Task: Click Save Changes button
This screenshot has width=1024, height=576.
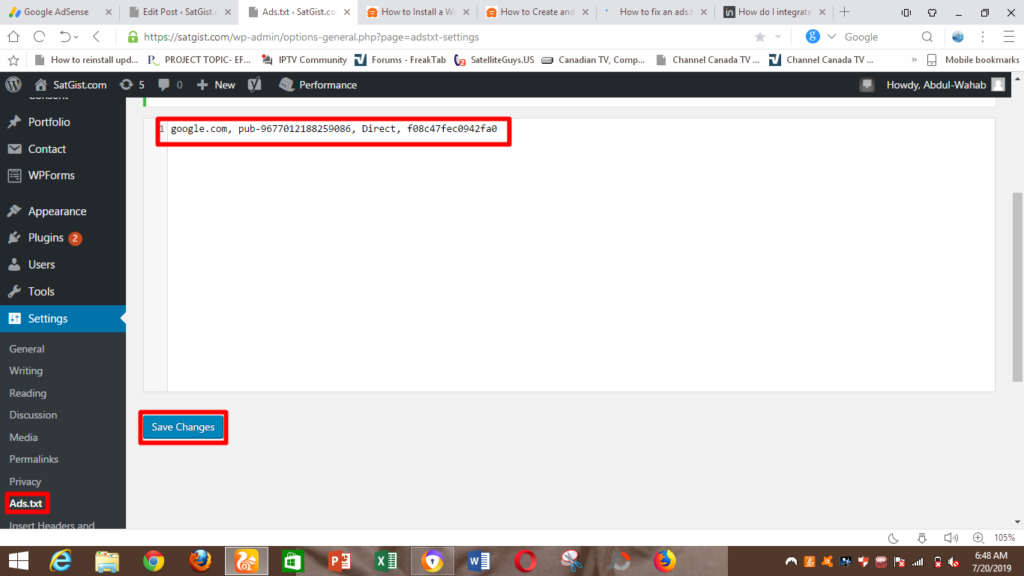Action: tap(183, 427)
